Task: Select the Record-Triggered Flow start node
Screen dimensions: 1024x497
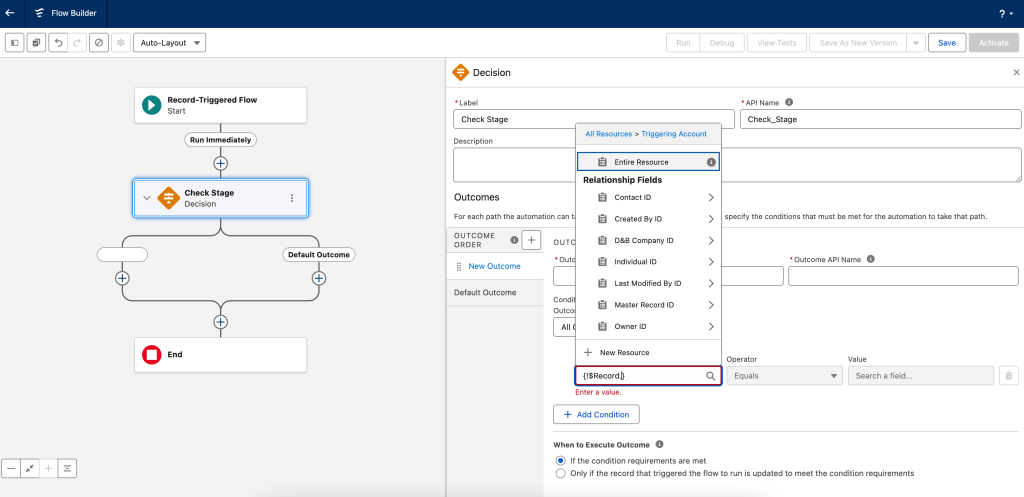Action: coord(221,105)
